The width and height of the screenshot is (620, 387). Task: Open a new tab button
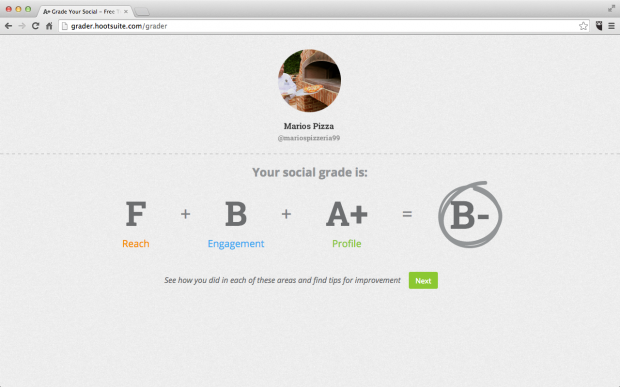click(142, 12)
